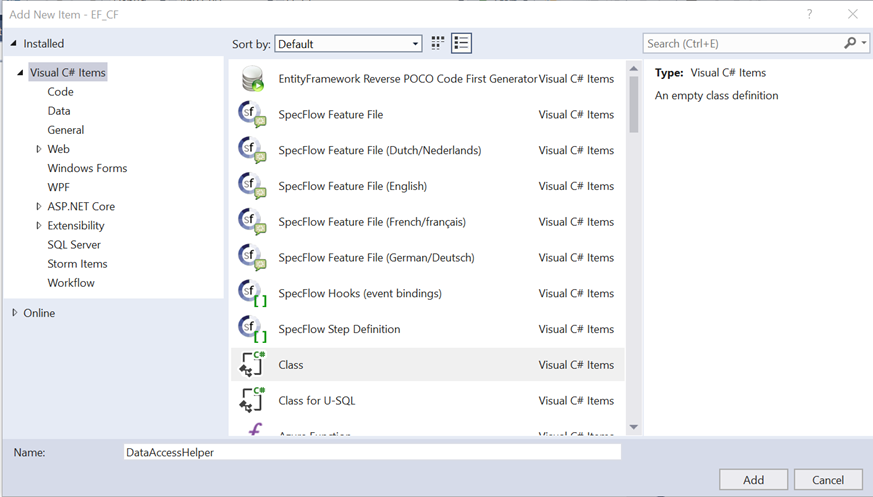The width and height of the screenshot is (873, 497).
Task: Select the Class template row text
Action: coord(291,365)
